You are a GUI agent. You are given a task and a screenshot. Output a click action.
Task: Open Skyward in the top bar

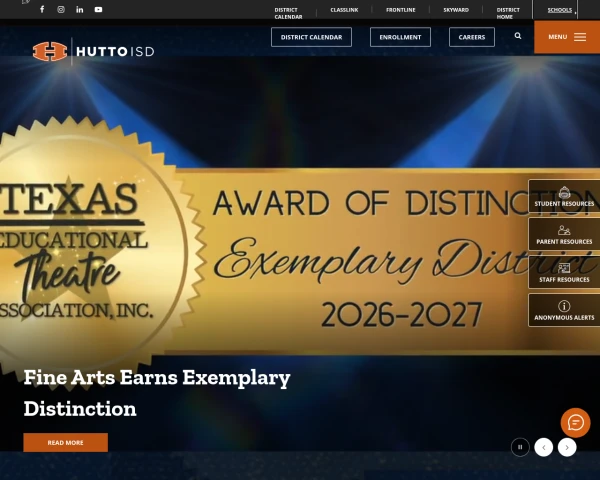[456, 10]
